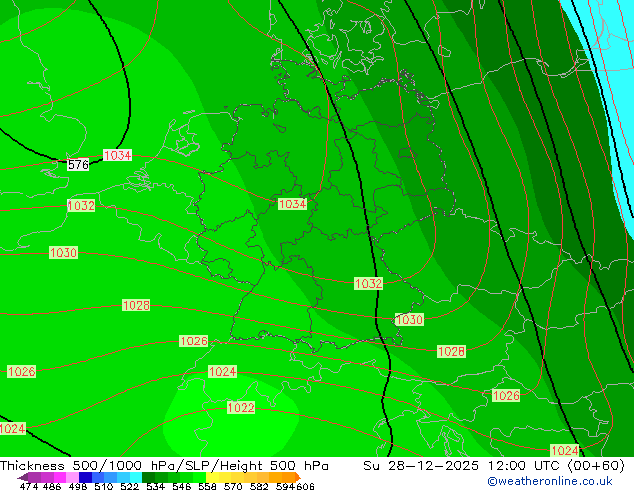Click the orange arrow at the legend's high end
The image size is (634, 490).
pos(298,477)
